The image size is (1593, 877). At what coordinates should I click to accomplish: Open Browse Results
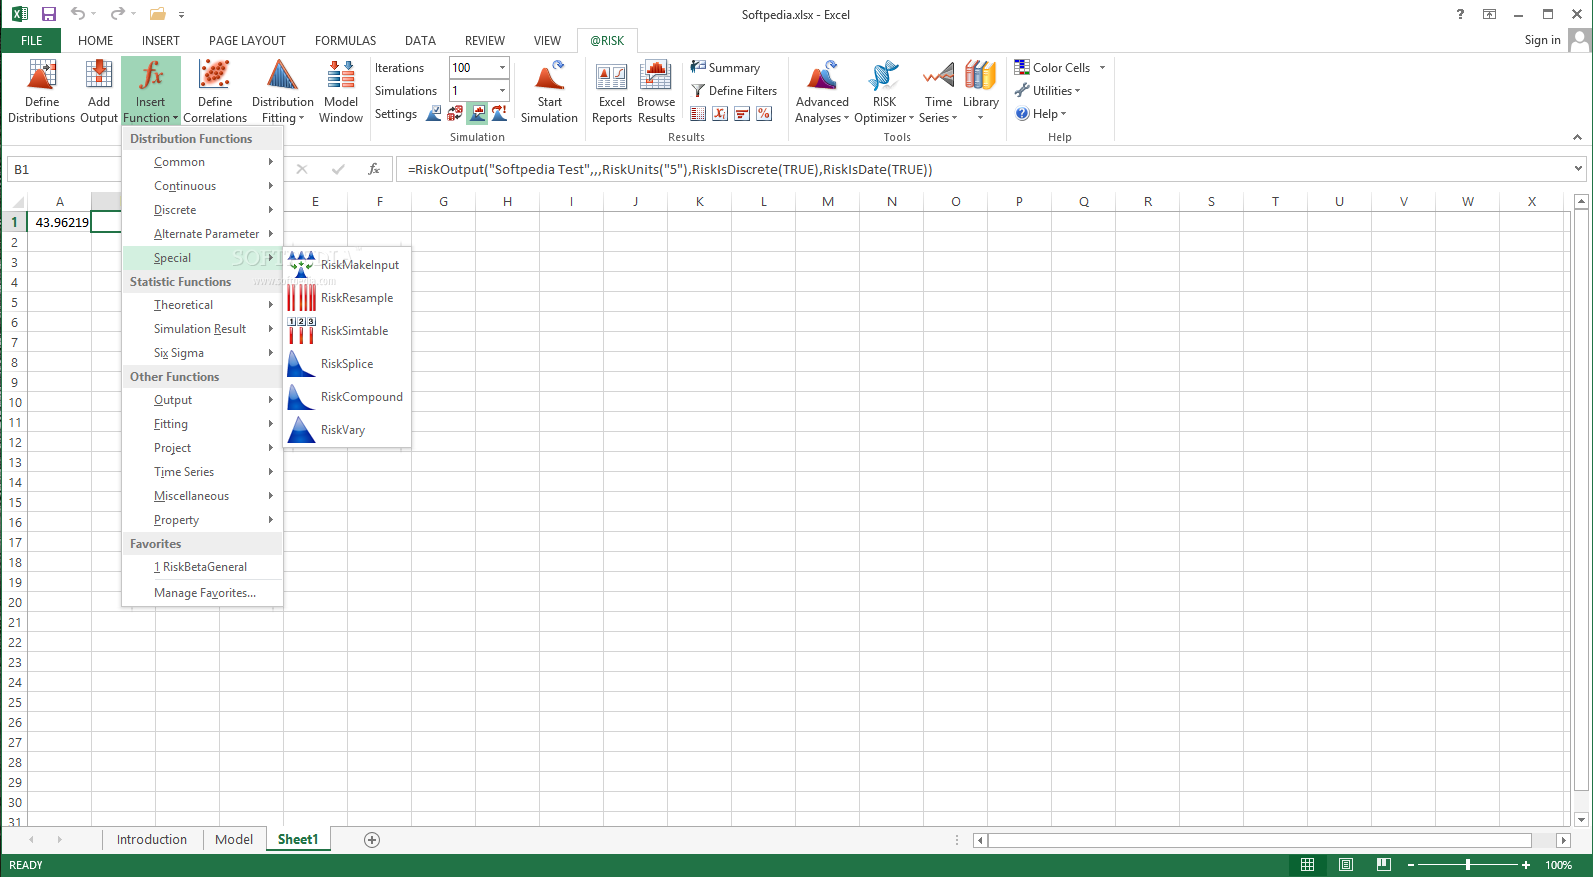(656, 91)
